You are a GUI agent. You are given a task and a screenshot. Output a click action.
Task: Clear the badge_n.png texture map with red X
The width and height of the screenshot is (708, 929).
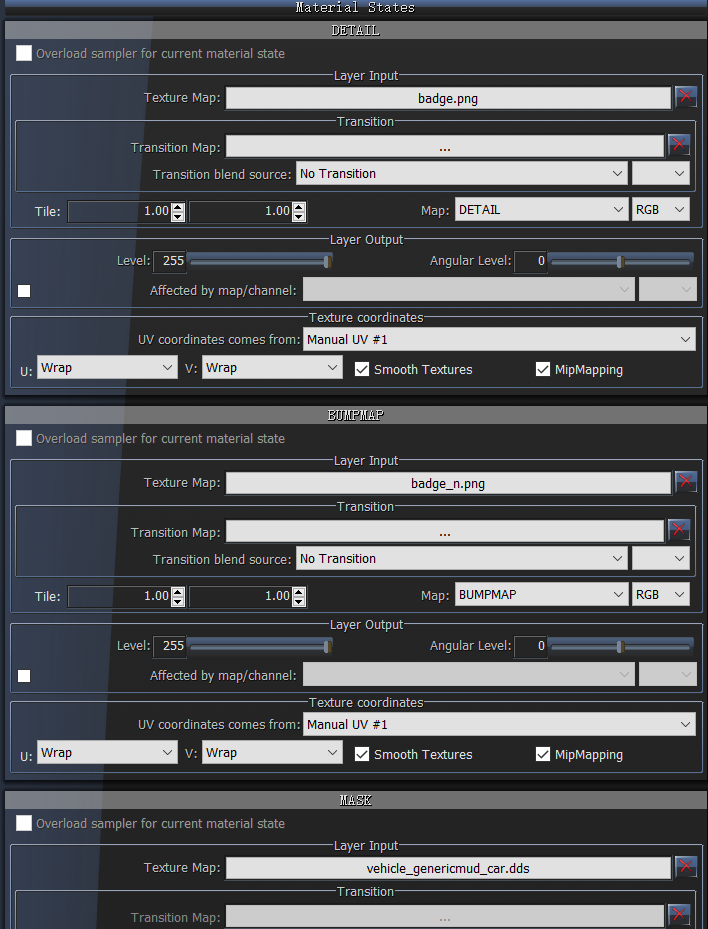[685, 482]
